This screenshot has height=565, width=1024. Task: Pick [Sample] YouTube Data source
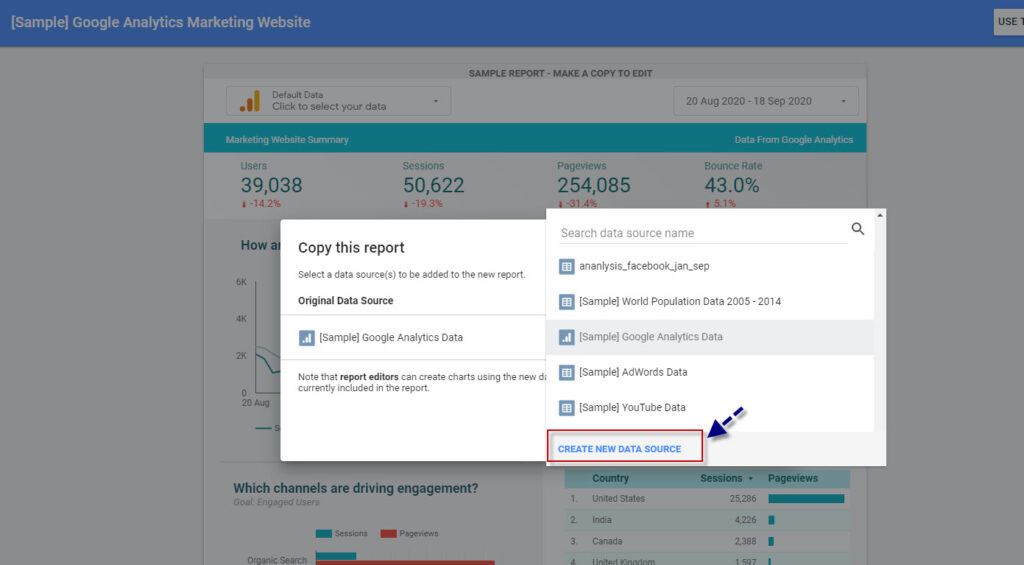[710, 408]
